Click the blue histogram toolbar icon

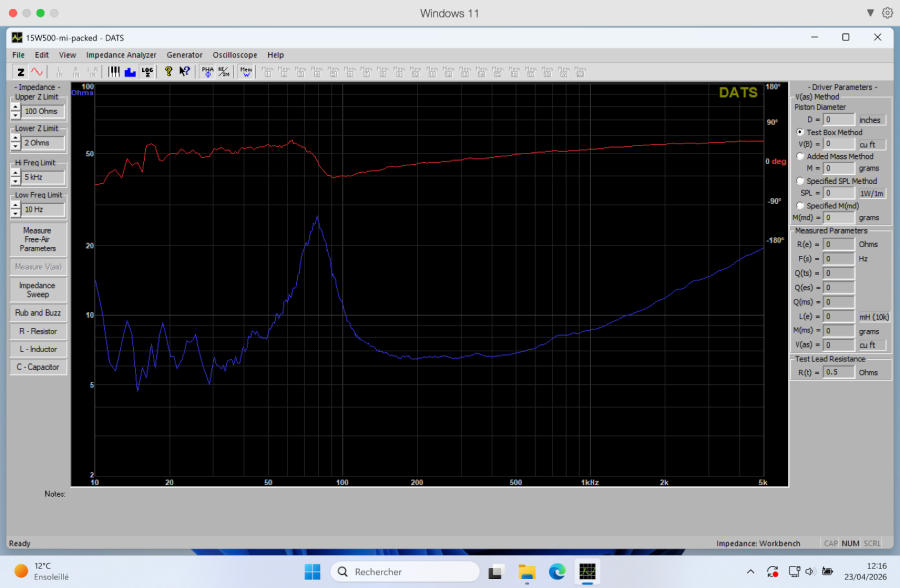coord(129,72)
